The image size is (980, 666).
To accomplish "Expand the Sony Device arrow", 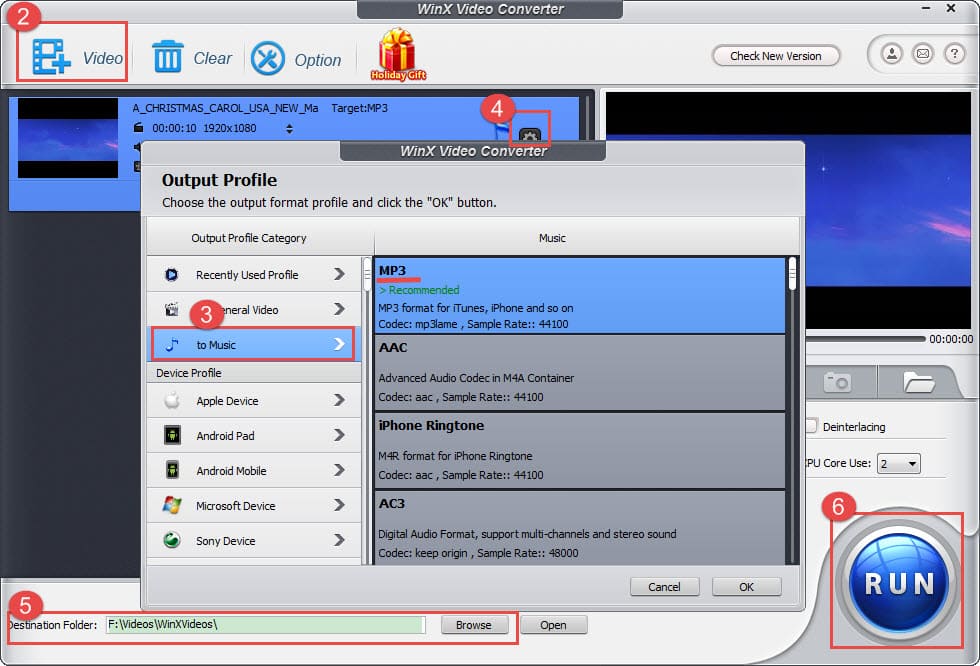I will (339, 540).
